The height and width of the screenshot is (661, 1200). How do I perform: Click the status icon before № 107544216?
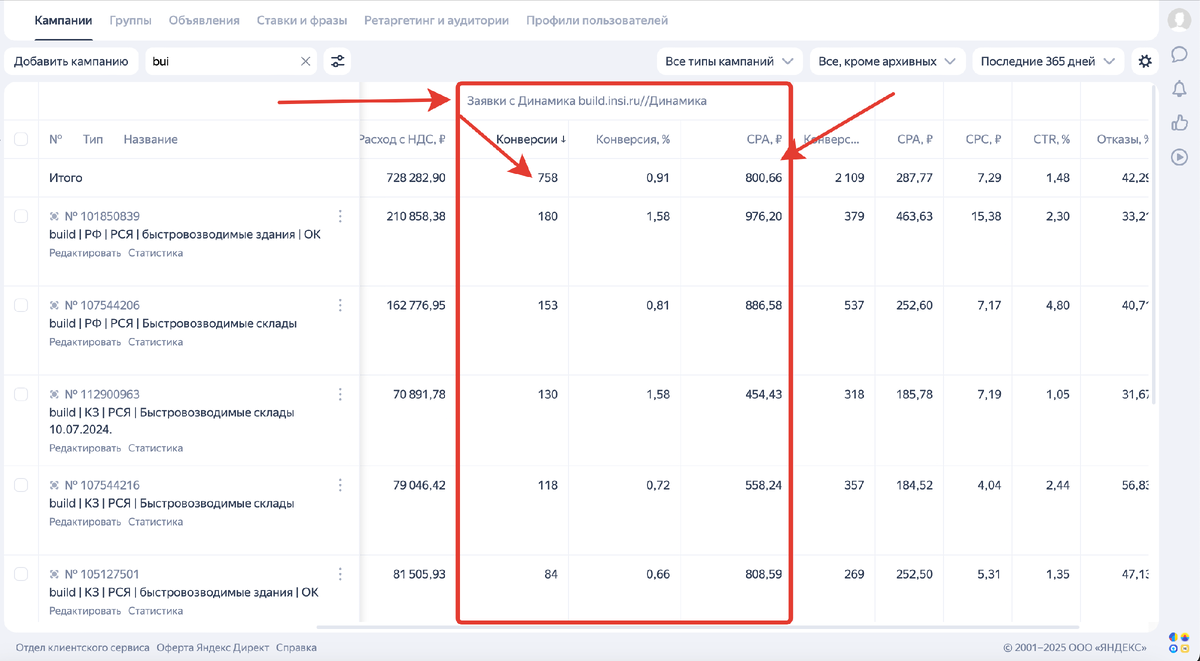(55, 485)
